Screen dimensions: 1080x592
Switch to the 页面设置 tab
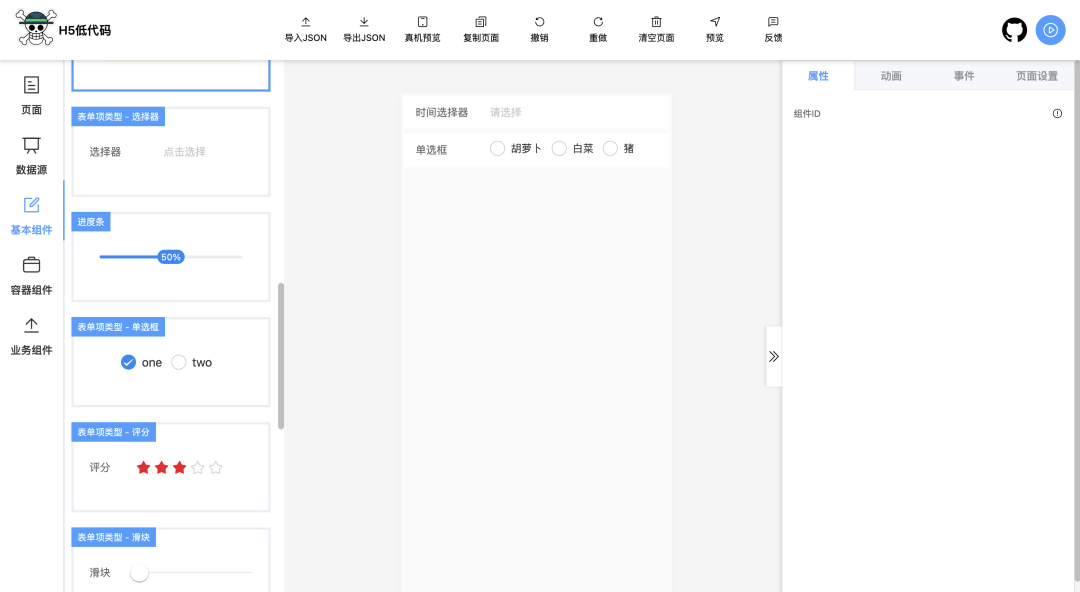coord(1037,76)
